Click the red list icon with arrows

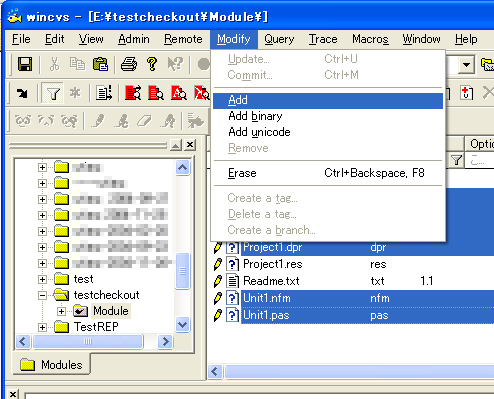(x=133, y=93)
